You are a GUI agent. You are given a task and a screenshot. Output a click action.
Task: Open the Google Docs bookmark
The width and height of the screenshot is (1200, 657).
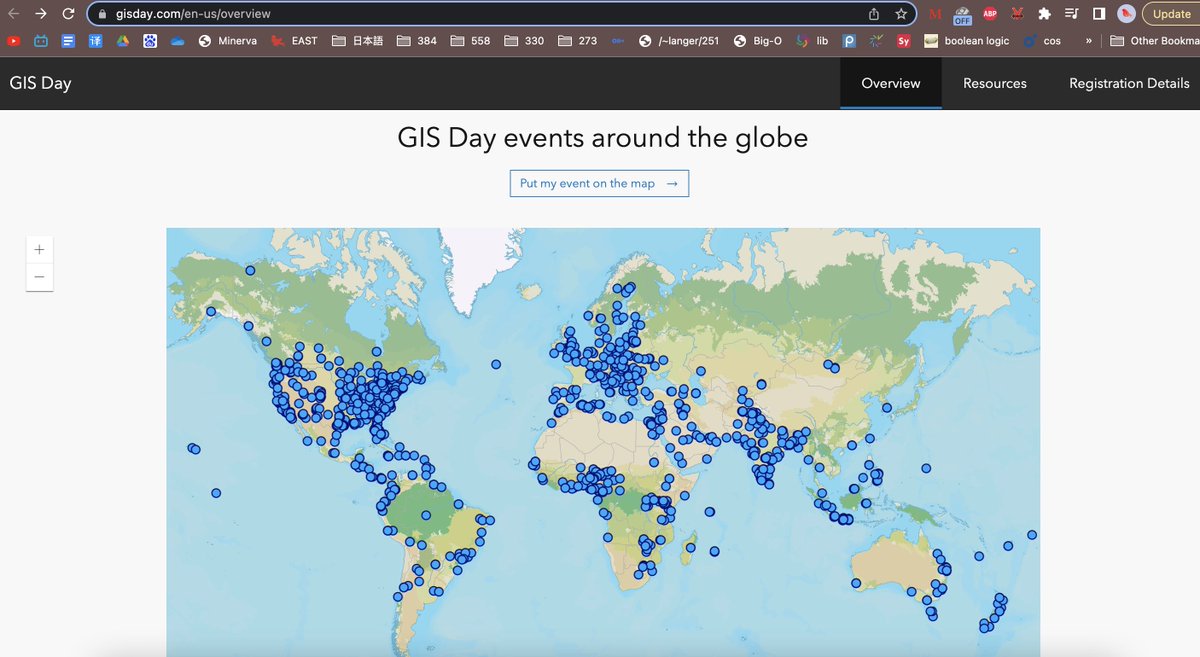pos(68,41)
